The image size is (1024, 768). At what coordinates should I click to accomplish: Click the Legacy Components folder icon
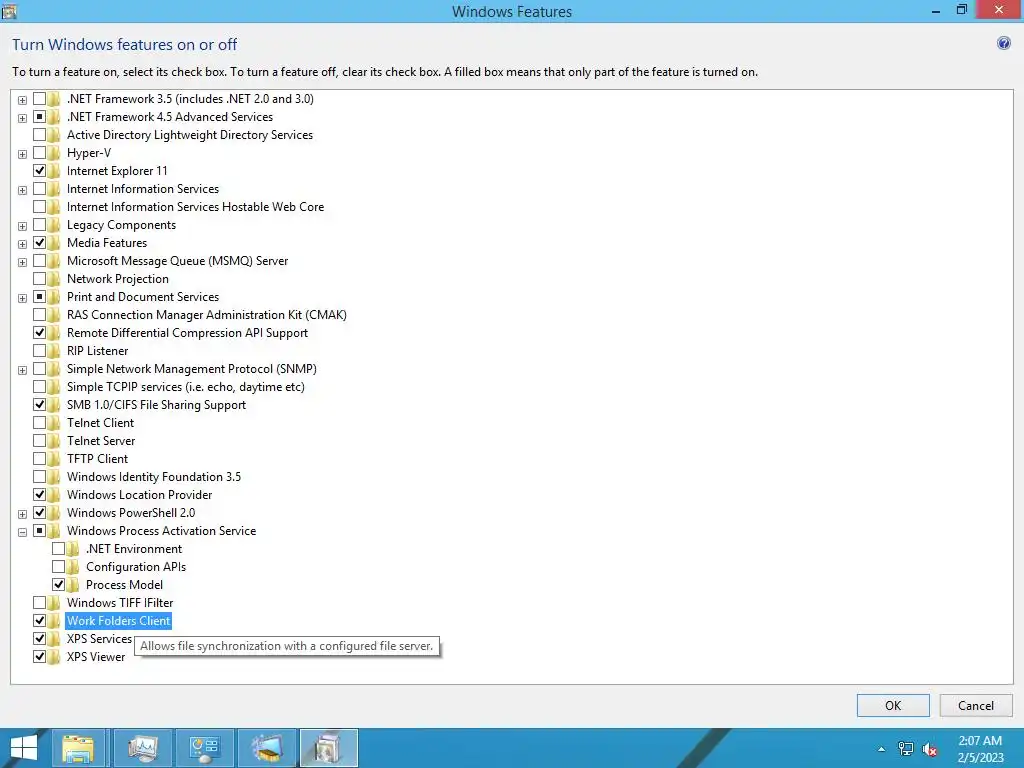[x=54, y=225]
